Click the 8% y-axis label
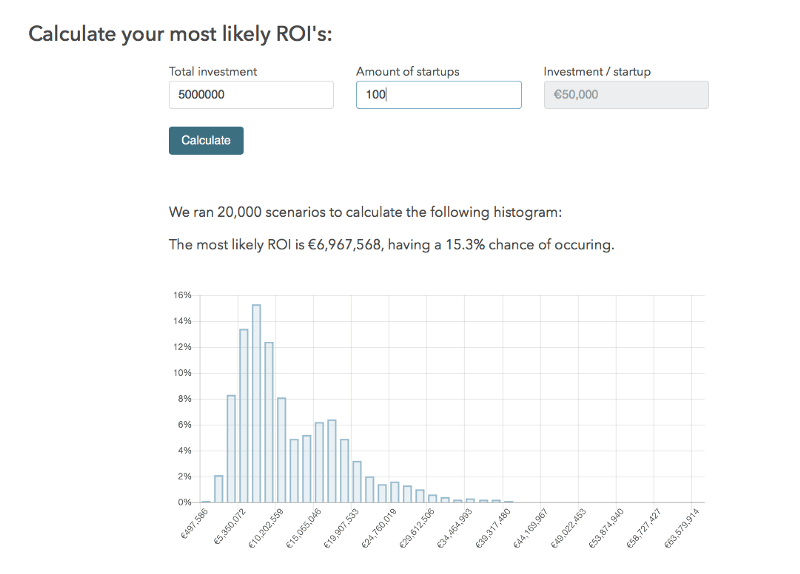This screenshot has width=800, height=574. pos(184,399)
